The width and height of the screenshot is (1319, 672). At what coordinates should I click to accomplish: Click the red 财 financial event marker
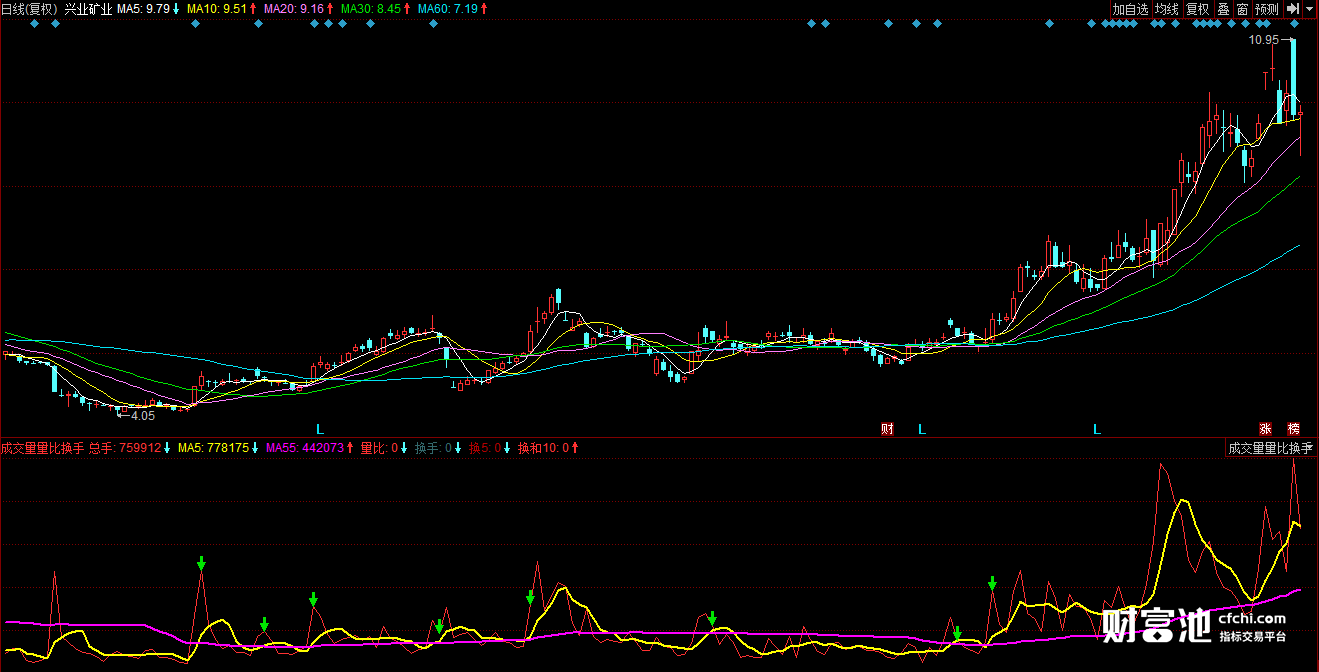[887, 429]
